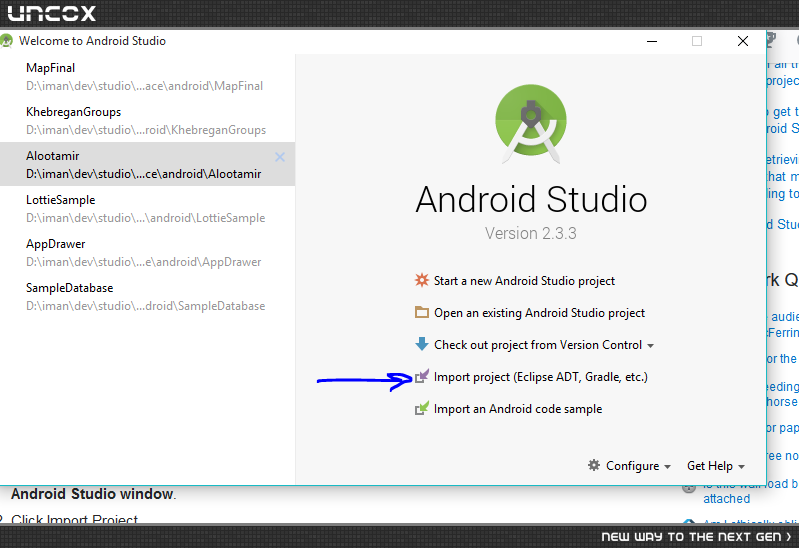Click the folder icon for opening existing project
Image resolution: width=799 pixels, height=548 pixels.
421,312
